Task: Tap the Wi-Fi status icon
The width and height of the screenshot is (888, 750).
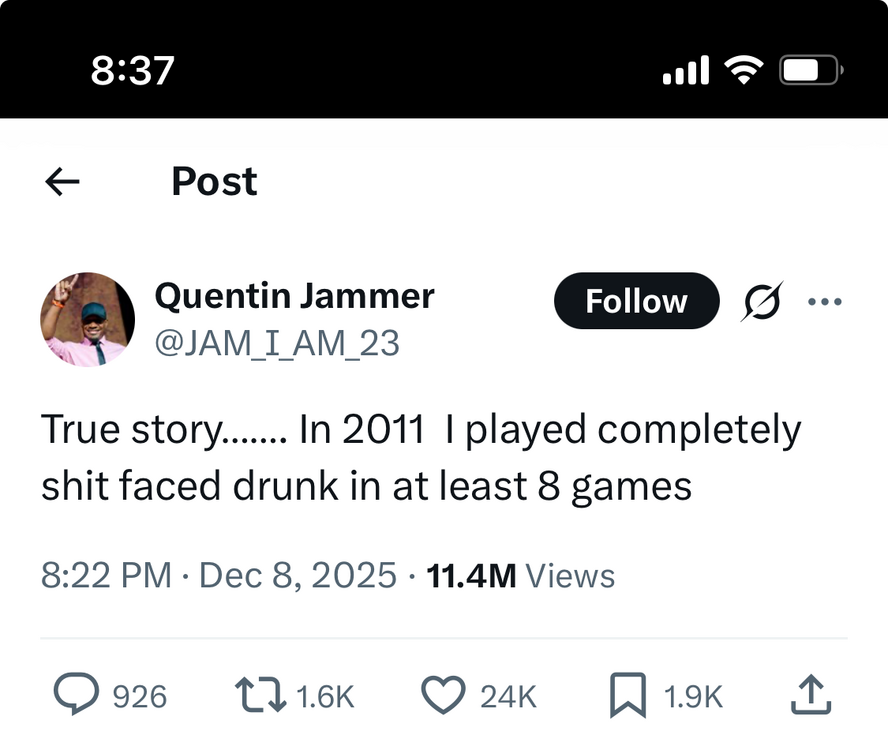Action: pos(743,69)
